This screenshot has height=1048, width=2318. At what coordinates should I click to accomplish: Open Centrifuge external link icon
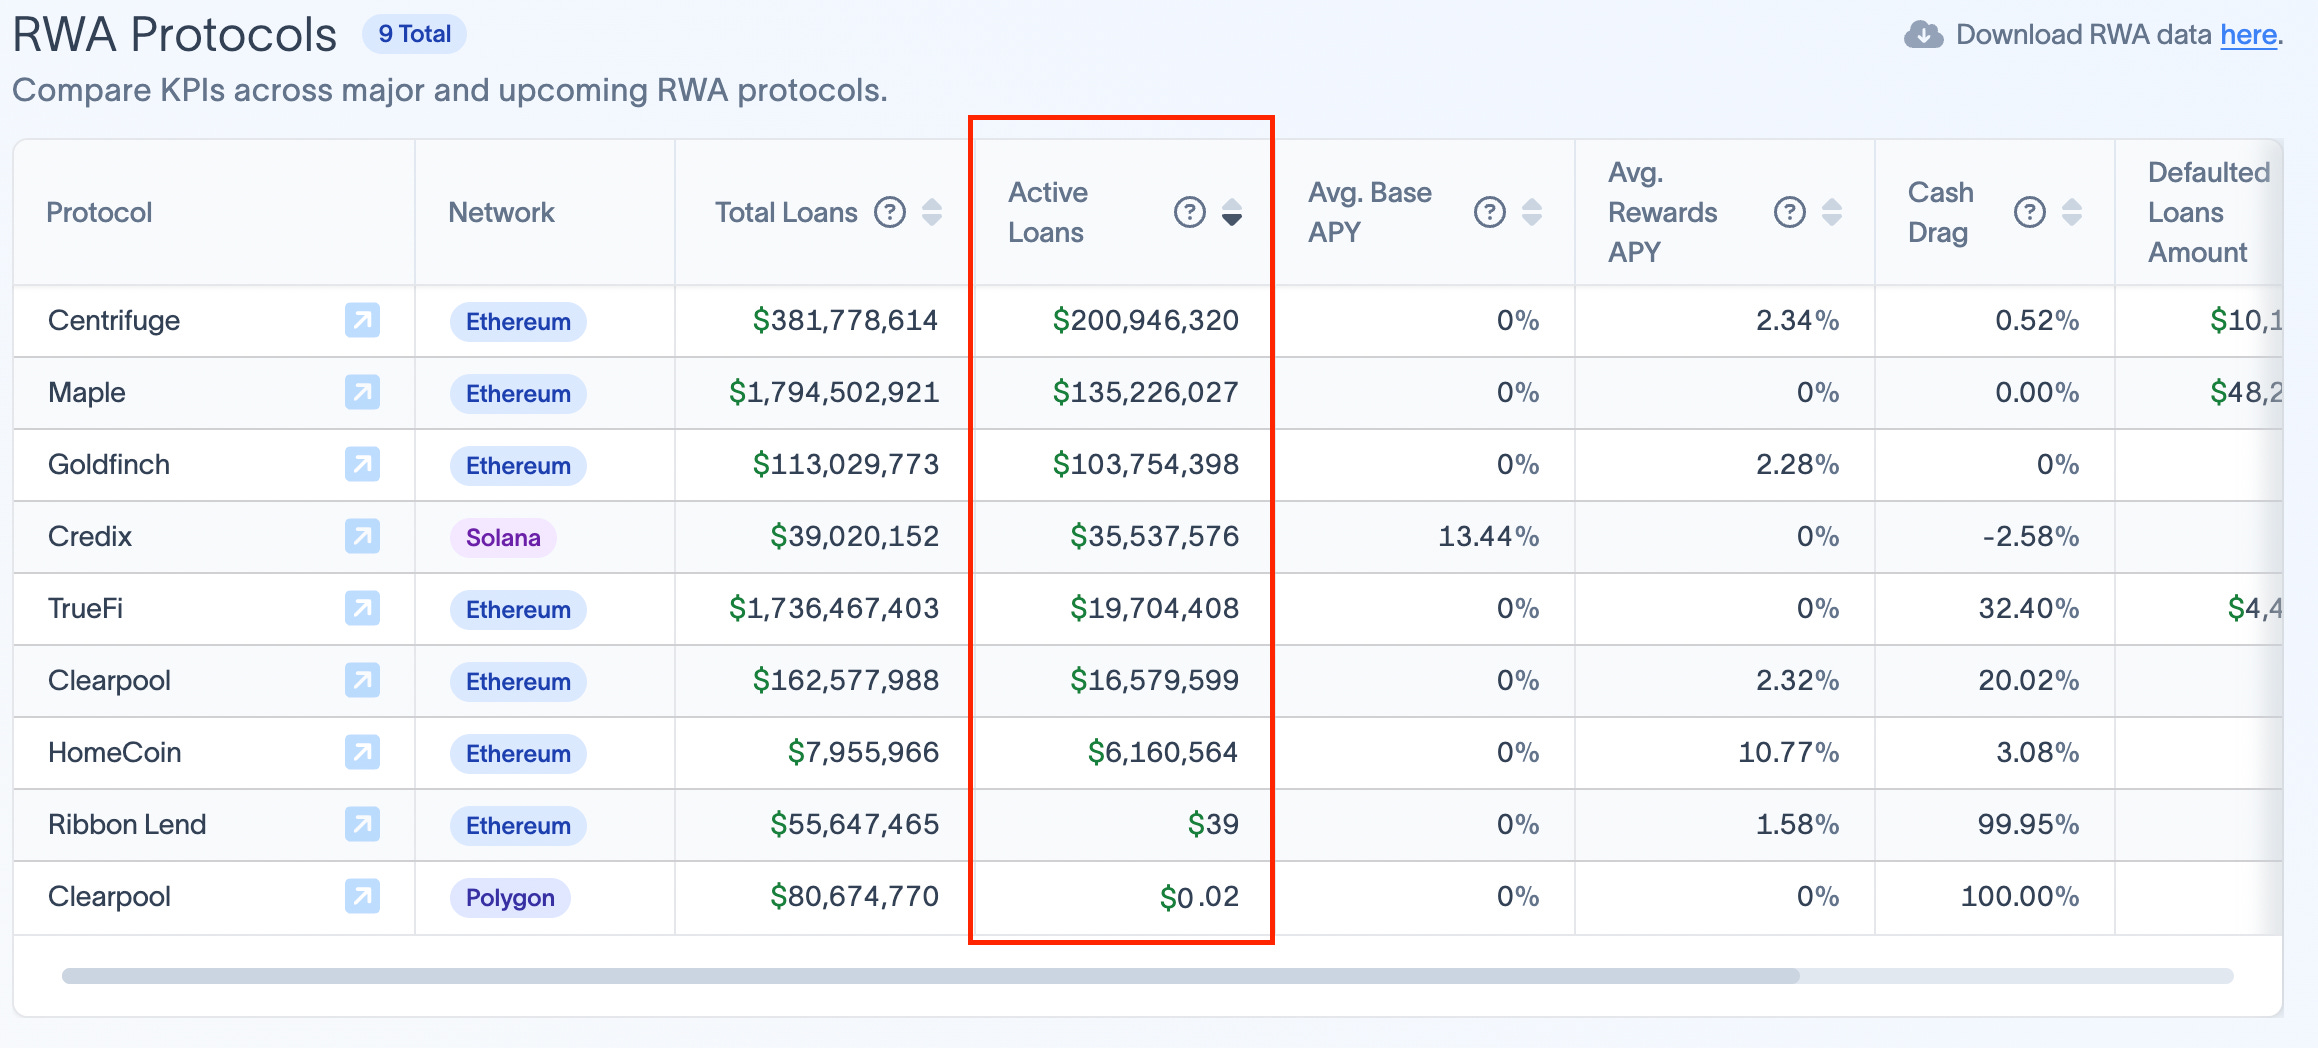pyautogui.click(x=362, y=320)
